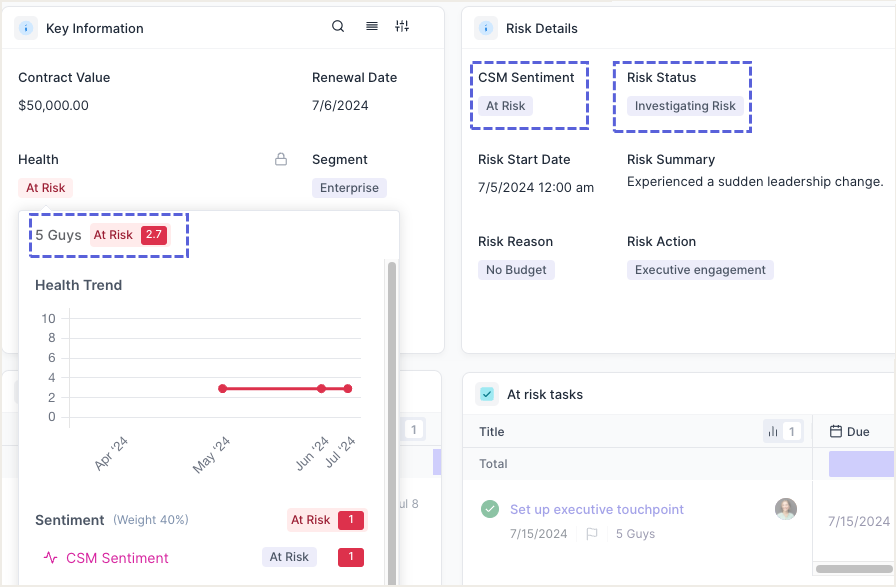Click the health popup vertical scrollbar

[x=391, y=423]
